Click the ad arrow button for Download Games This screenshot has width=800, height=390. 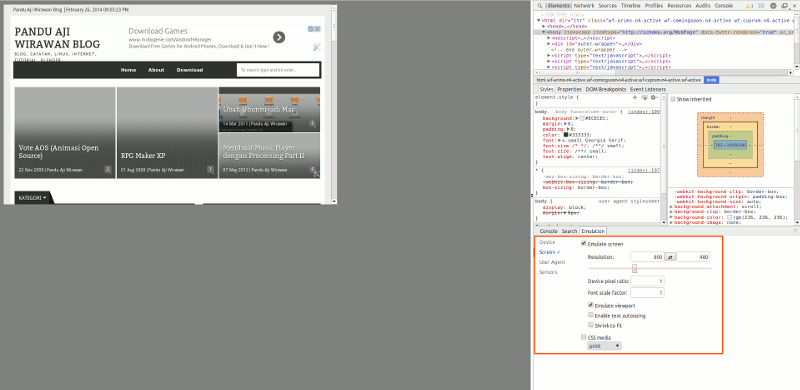coord(279,37)
